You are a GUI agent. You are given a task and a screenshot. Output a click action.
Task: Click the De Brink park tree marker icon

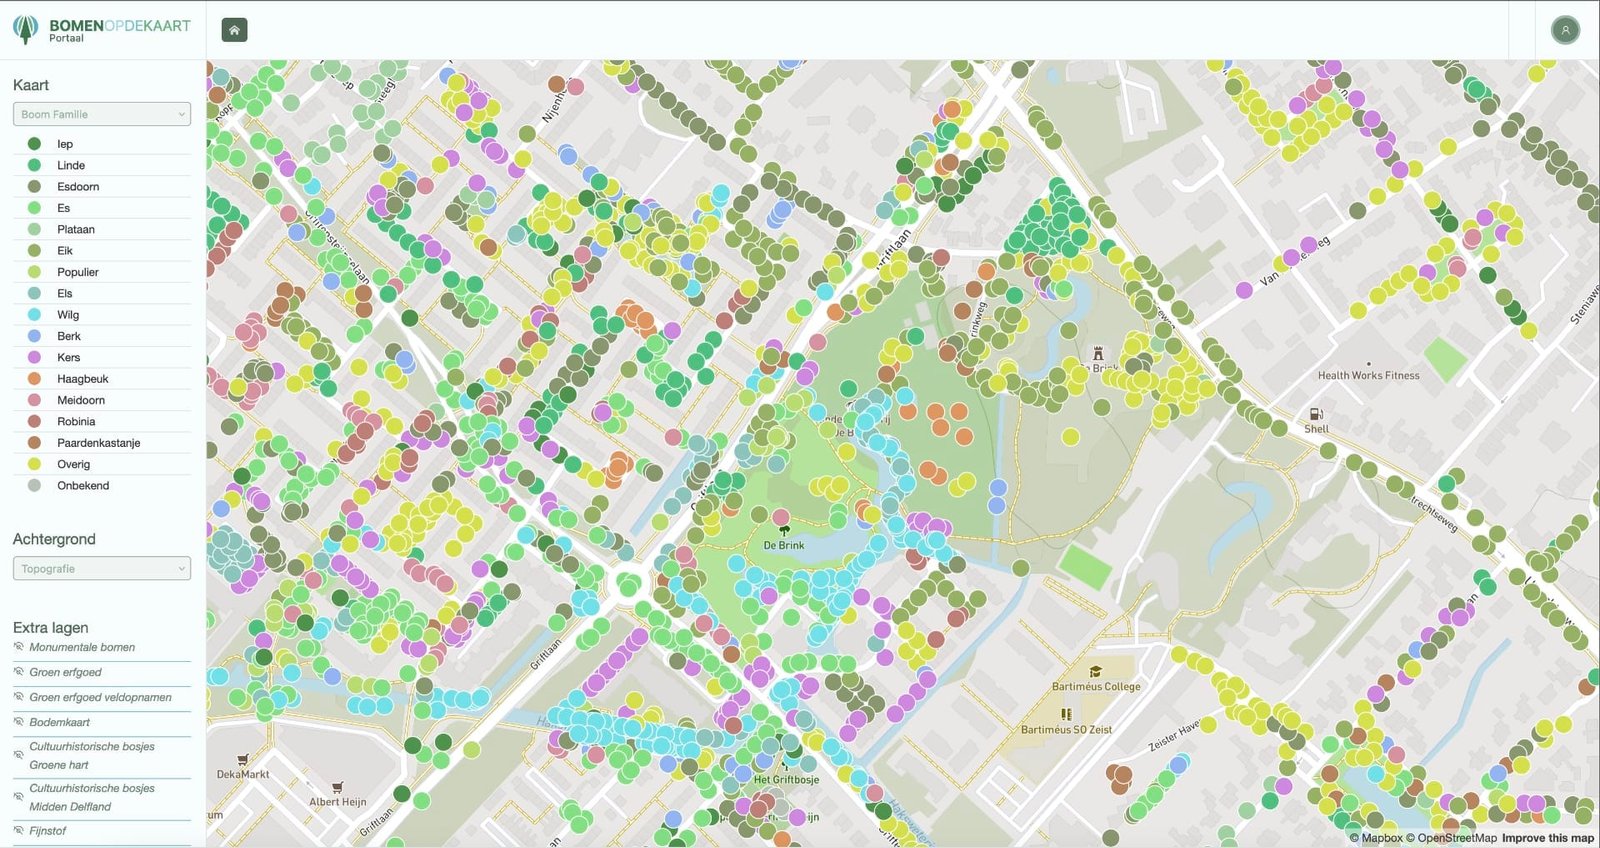click(x=784, y=530)
